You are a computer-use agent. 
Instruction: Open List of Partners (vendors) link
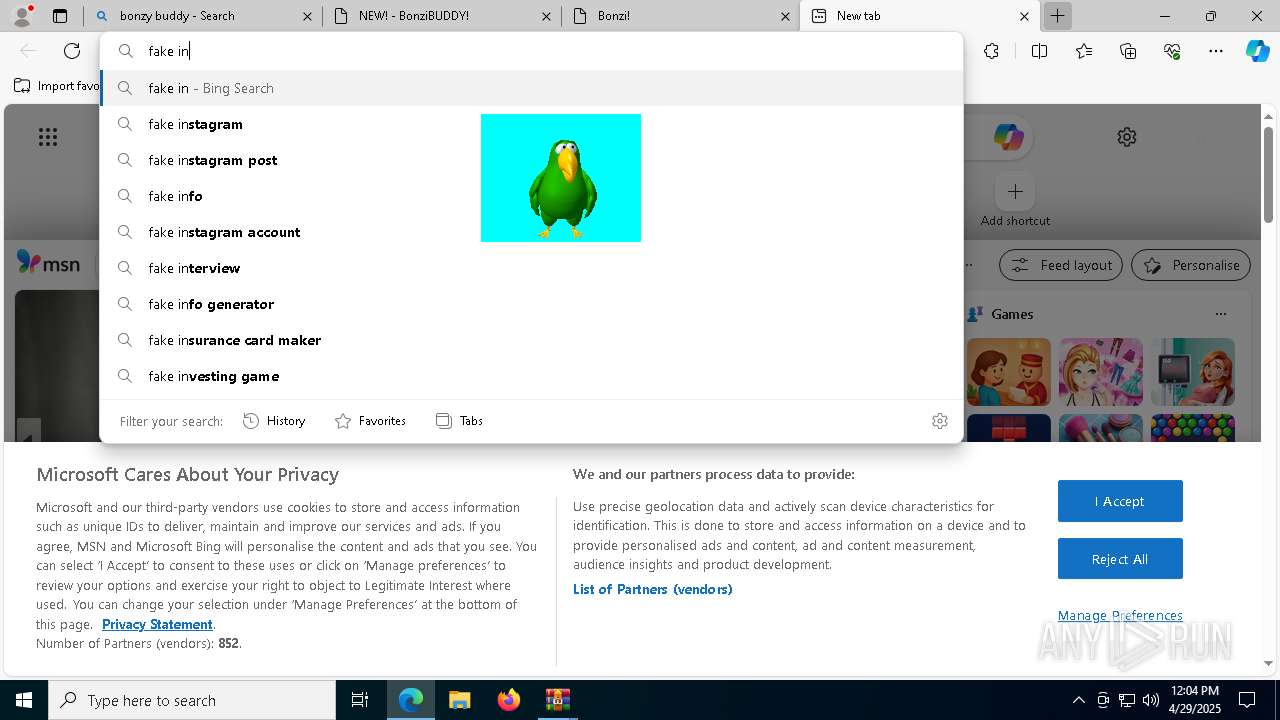[x=652, y=589]
